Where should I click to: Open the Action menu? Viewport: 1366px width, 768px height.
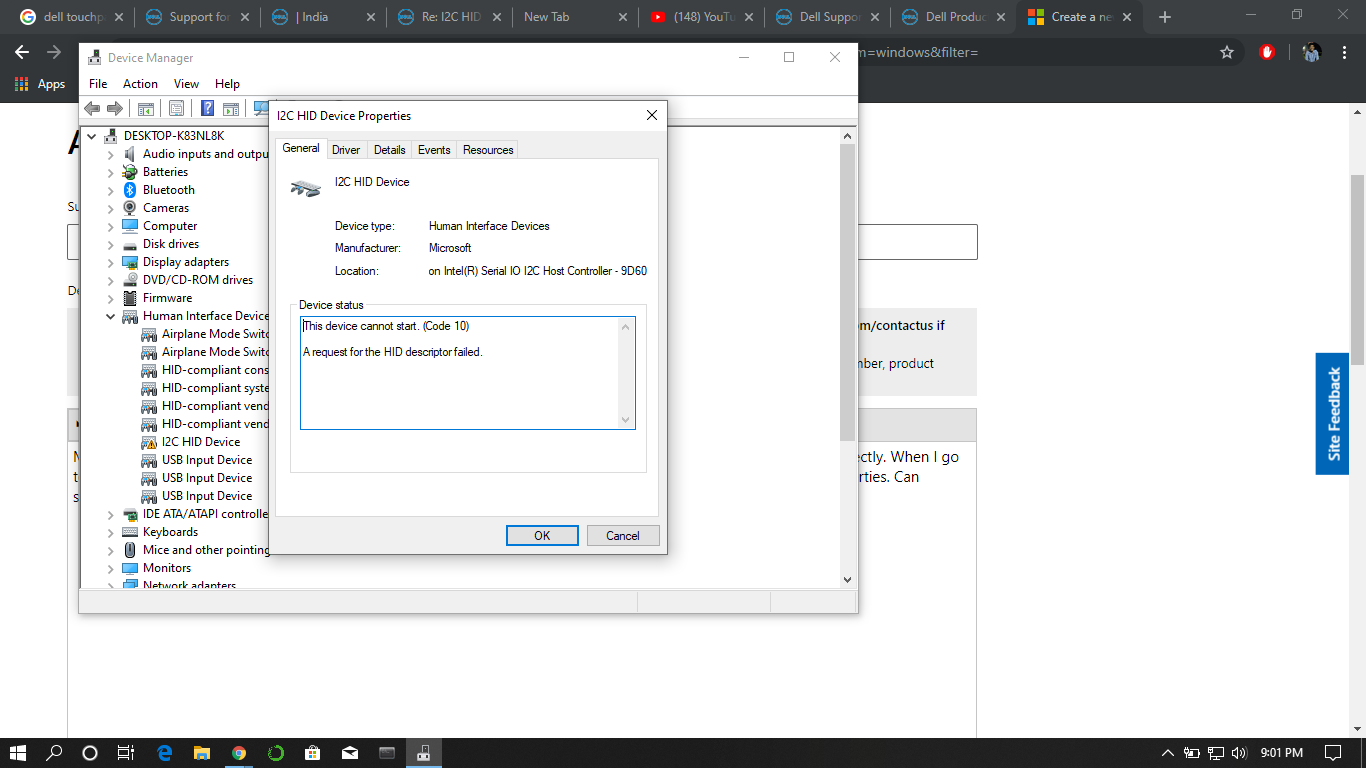(140, 84)
